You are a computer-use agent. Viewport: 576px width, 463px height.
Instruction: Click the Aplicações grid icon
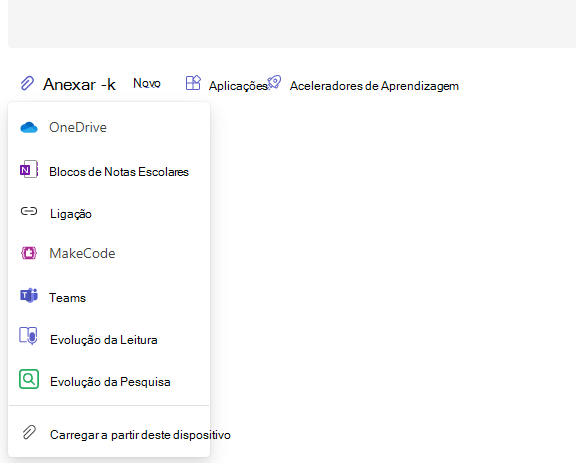pos(193,83)
